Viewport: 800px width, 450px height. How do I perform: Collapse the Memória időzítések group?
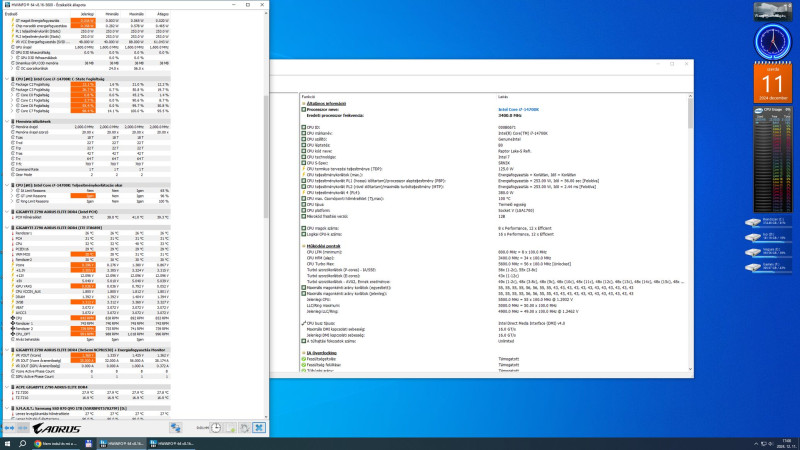pyautogui.click(x=7, y=121)
